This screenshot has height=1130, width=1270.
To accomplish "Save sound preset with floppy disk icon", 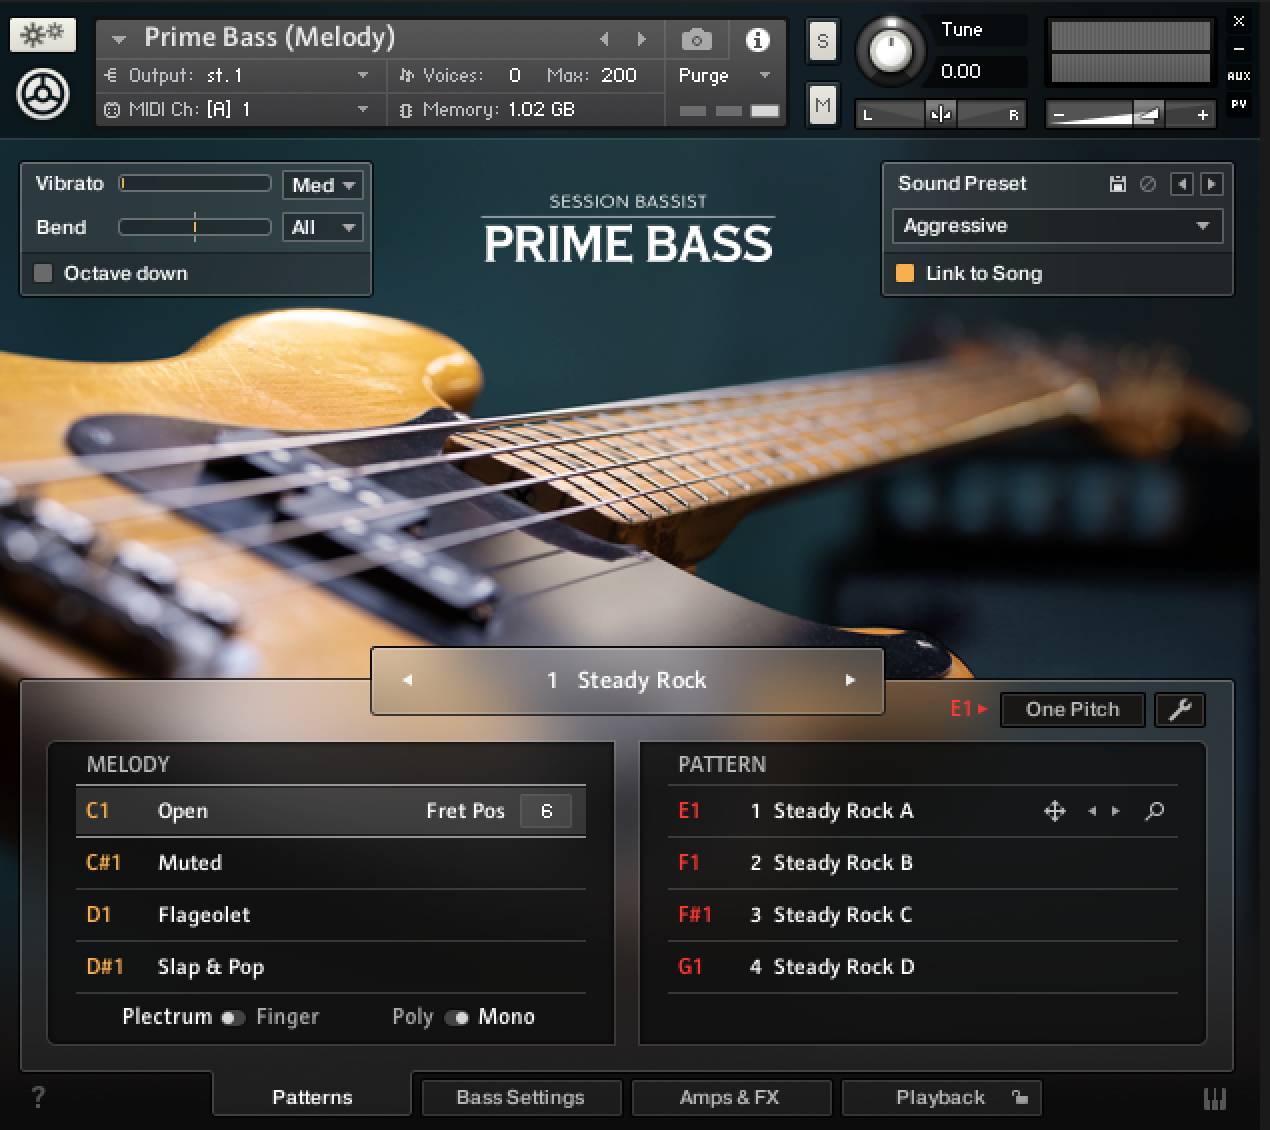I will coord(1118,184).
